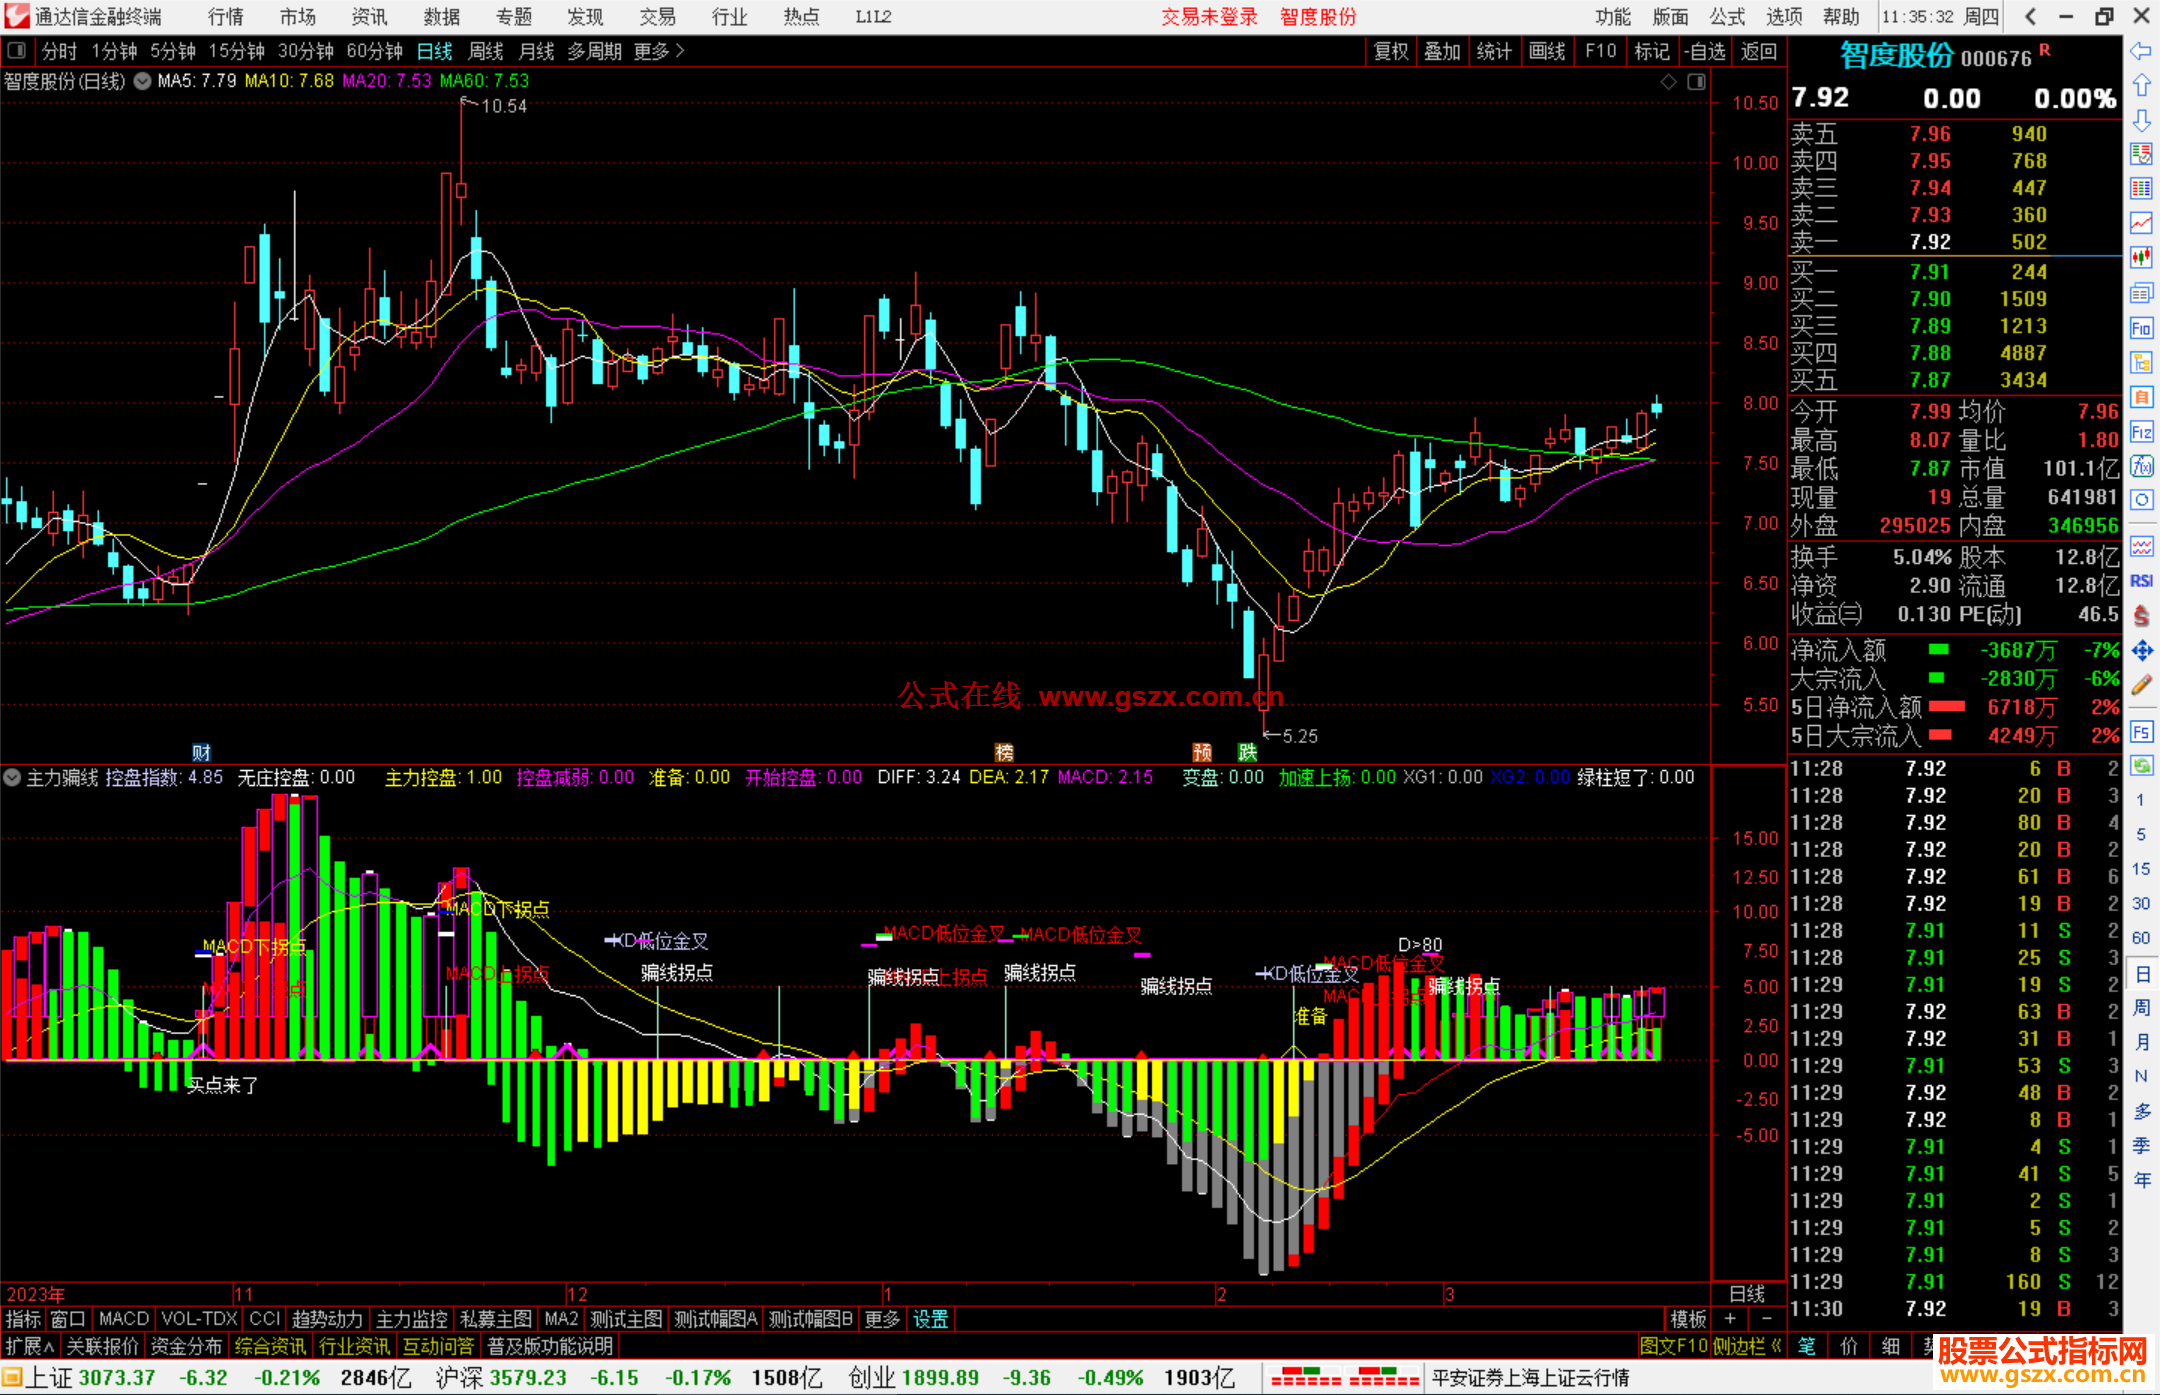Toggle circle beside 智度股份(日线) label
The width and height of the screenshot is (2160, 1395).
pyautogui.click(x=142, y=81)
